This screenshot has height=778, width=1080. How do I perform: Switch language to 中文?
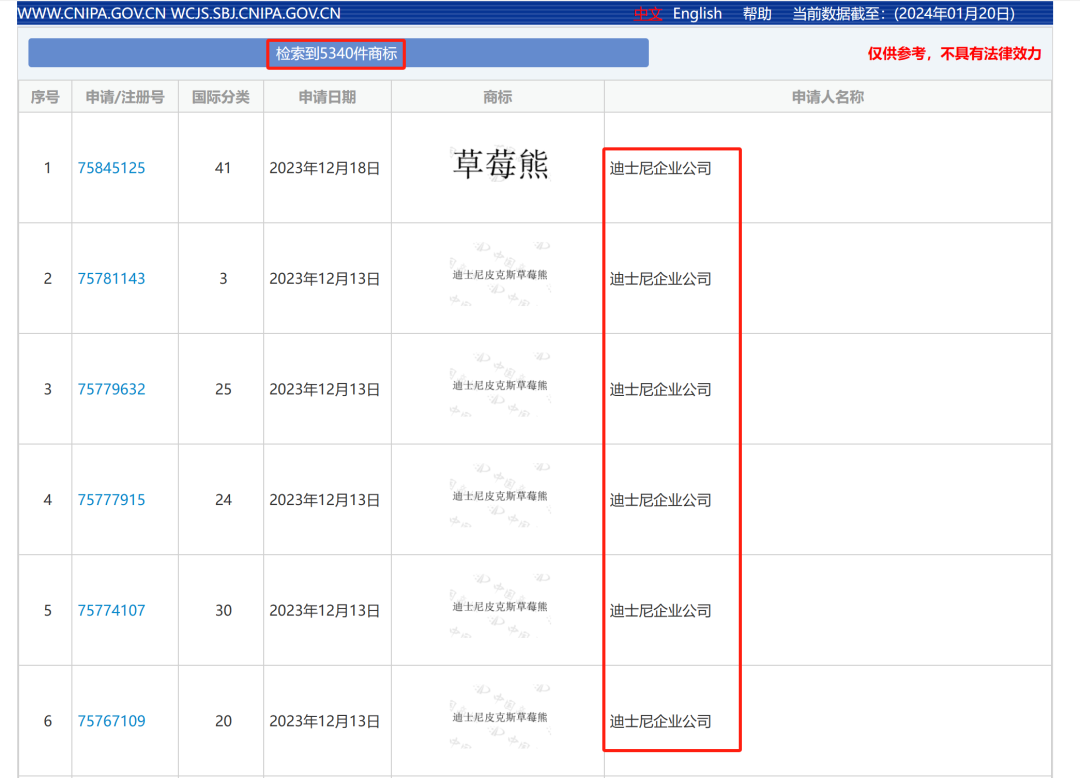[x=648, y=14]
